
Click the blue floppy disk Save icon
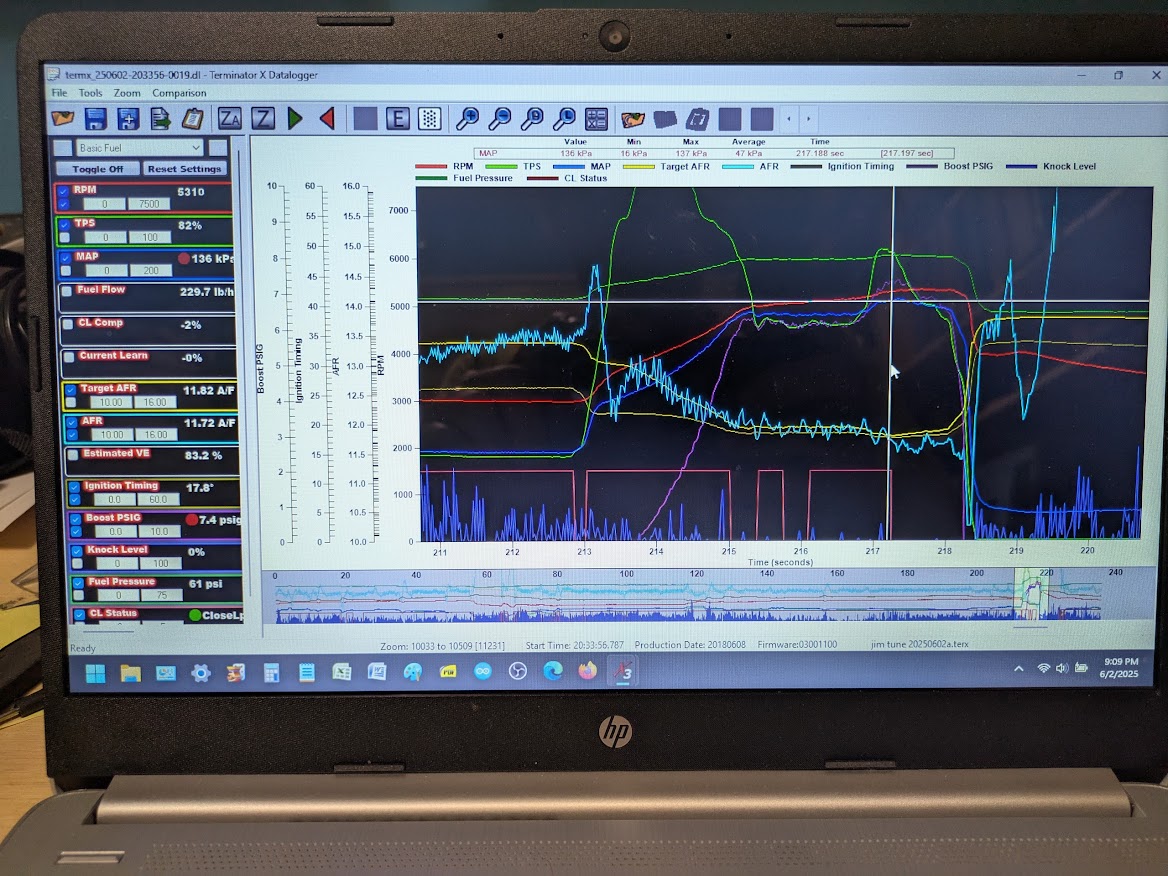(x=96, y=118)
